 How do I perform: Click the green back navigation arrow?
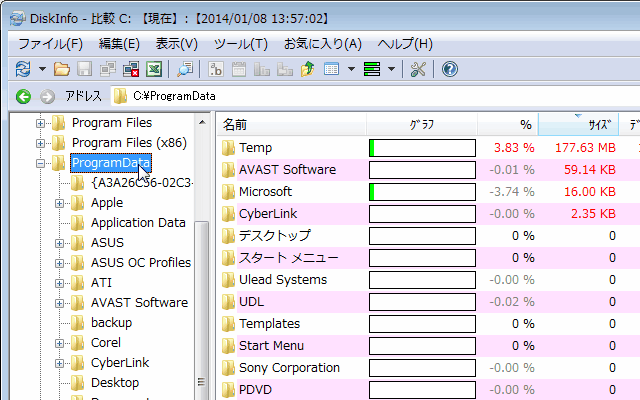[x=23, y=96]
